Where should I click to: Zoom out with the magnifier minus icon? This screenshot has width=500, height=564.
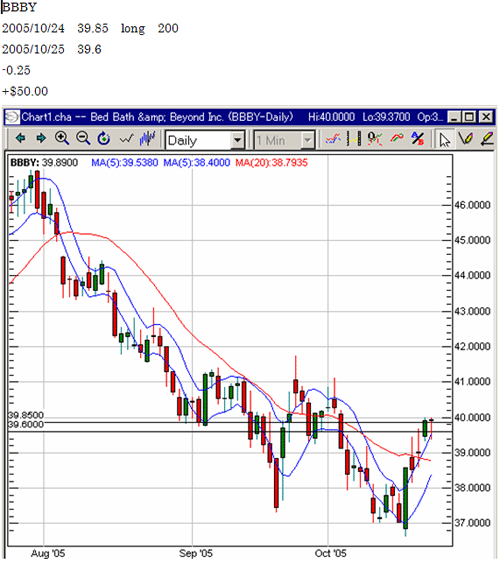83,138
